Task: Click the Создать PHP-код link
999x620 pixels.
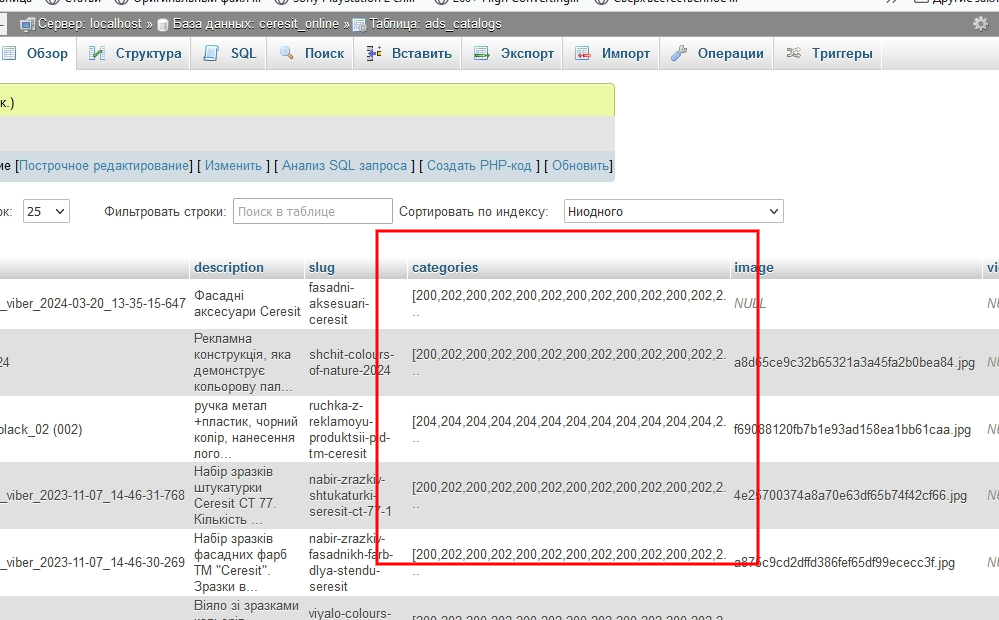Action: point(479,165)
